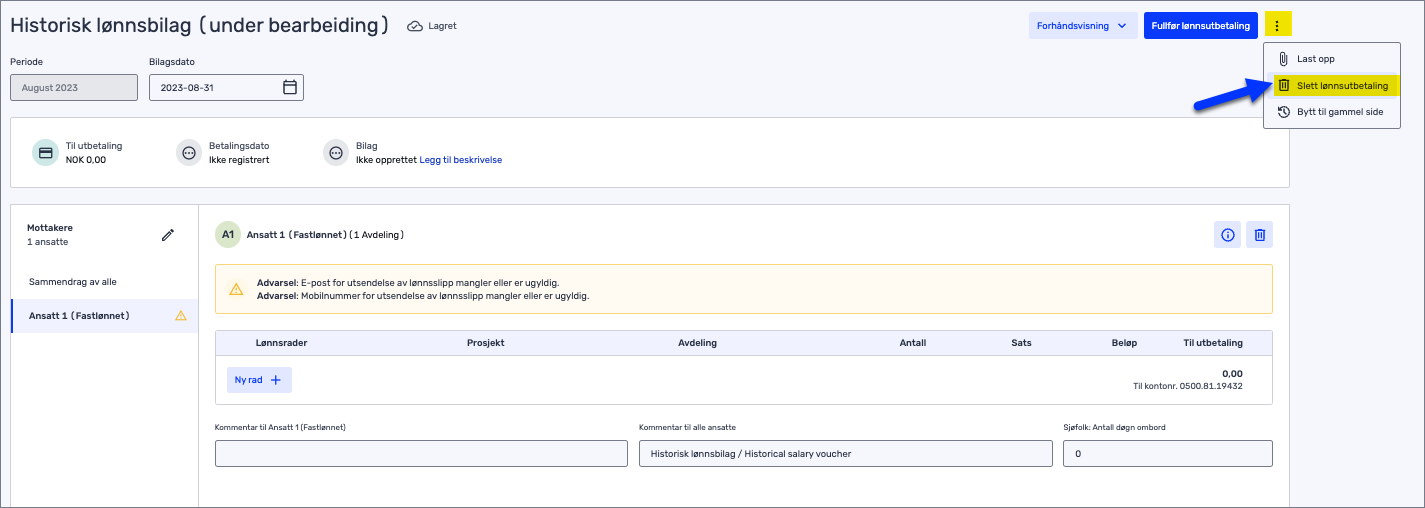1425x508 pixels.
Task: Expand the Forhåndsvisning dropdown
Action: click(x=1082, y=26)
